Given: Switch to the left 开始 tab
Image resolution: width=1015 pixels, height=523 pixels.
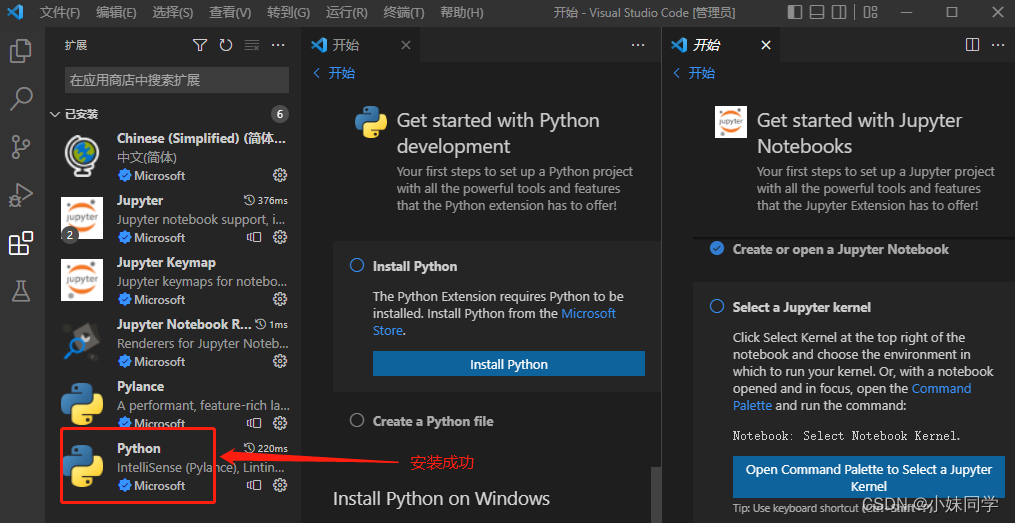Looking at the screenshot, I should pyautogui.click(x=361, y=45).
